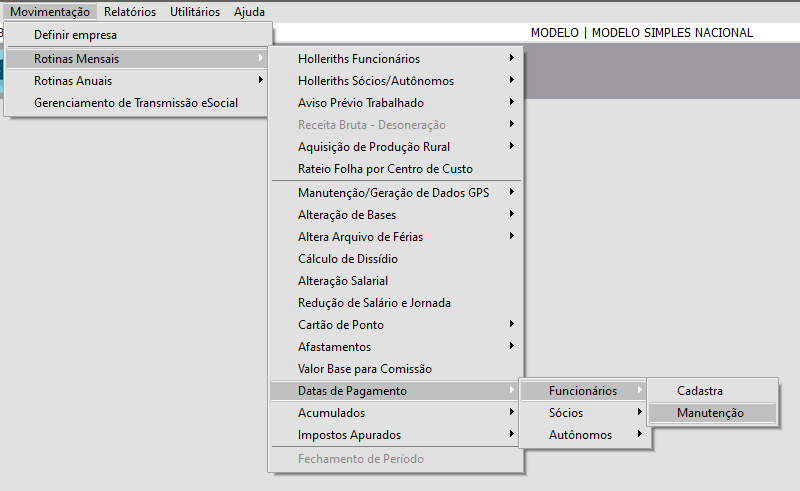
Task: Open Aviso Prévio Trabalhado submenu
Action: pyautogui.click(x=361, y=103)
